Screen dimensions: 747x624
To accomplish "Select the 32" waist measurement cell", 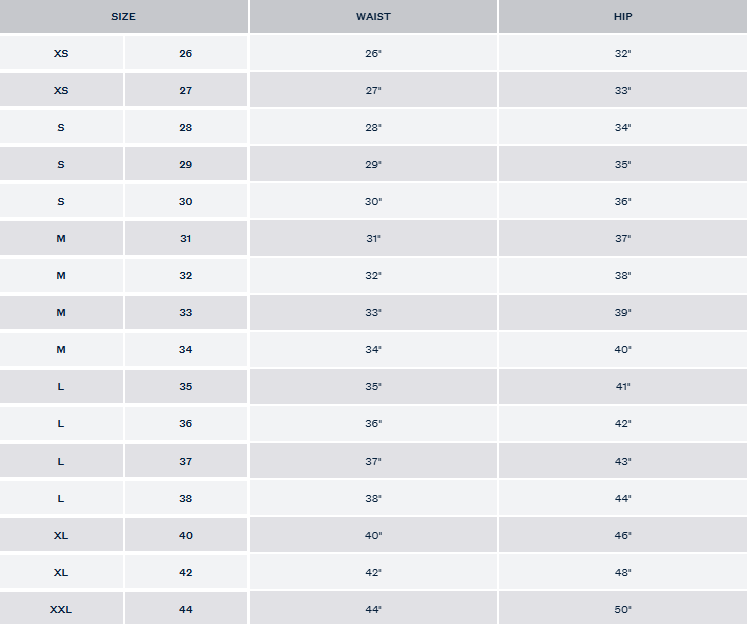I will pyautogui.click(x=373, y=275).
